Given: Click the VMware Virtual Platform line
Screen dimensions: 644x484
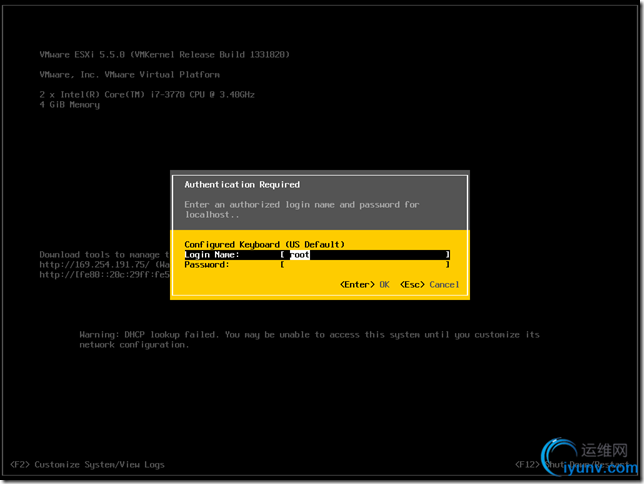Looking at the screenshot, I should (x=129, y=75).
